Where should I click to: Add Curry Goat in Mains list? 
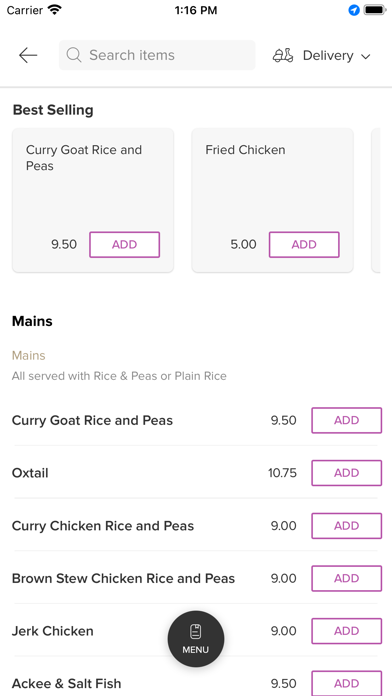pos(347,420)
